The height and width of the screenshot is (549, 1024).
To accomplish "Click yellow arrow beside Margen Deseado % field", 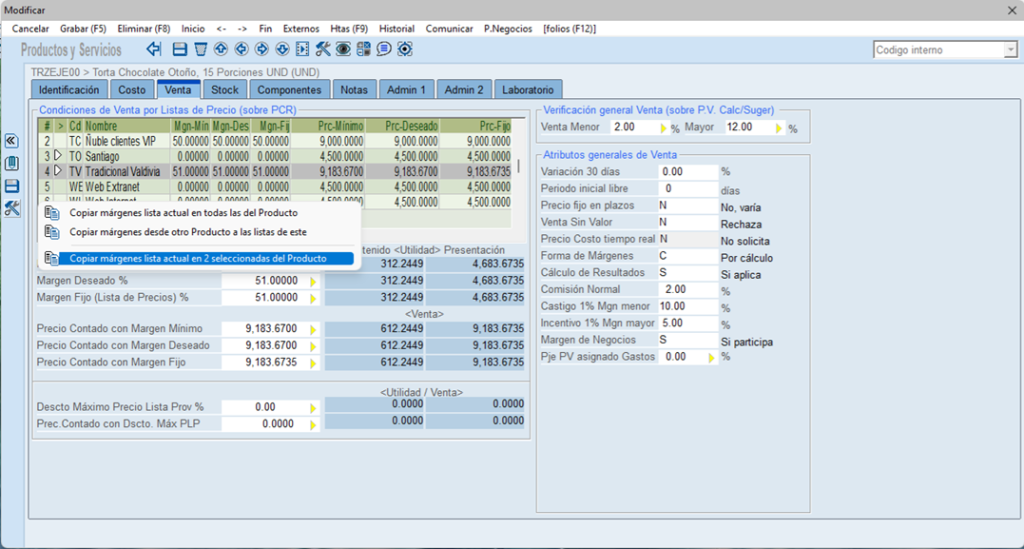I will tap(312, 282).
